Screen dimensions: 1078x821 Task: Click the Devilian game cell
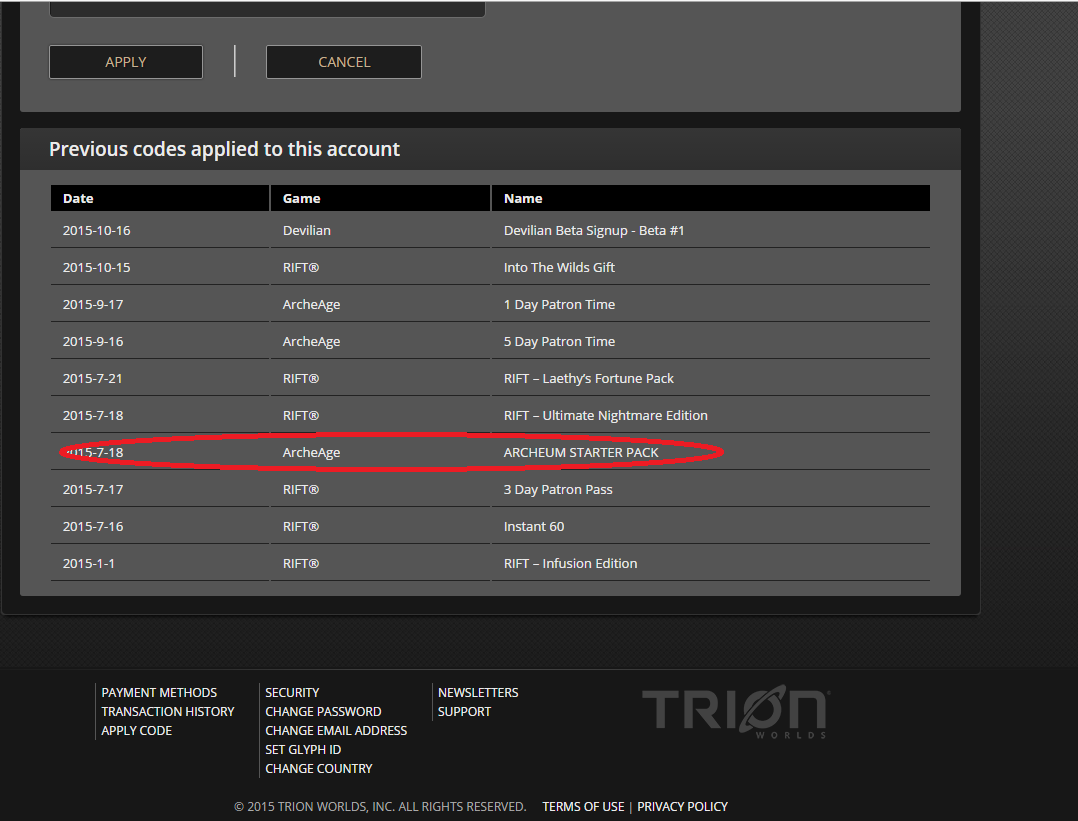point(307,230)
